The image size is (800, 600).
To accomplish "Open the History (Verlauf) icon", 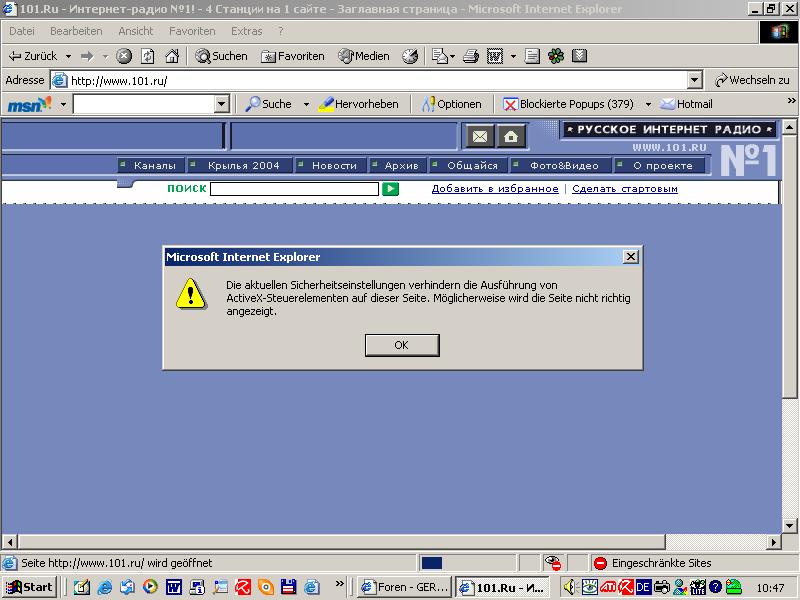I will pos(410,56).
